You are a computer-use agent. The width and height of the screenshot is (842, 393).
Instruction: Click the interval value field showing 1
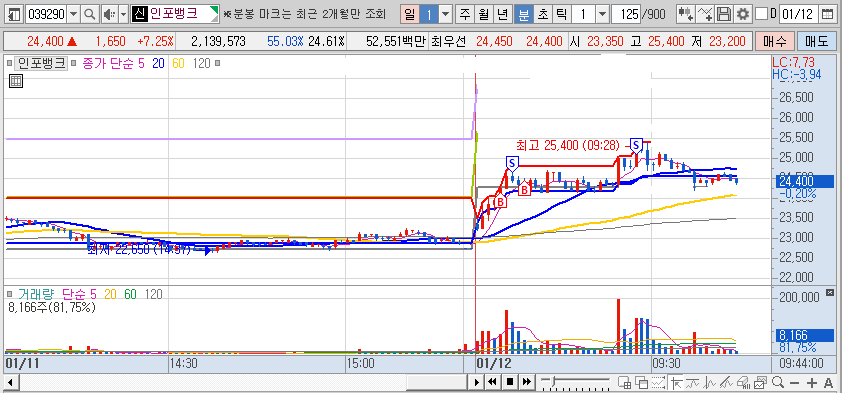pyautogui.click(x=582, y=13)
